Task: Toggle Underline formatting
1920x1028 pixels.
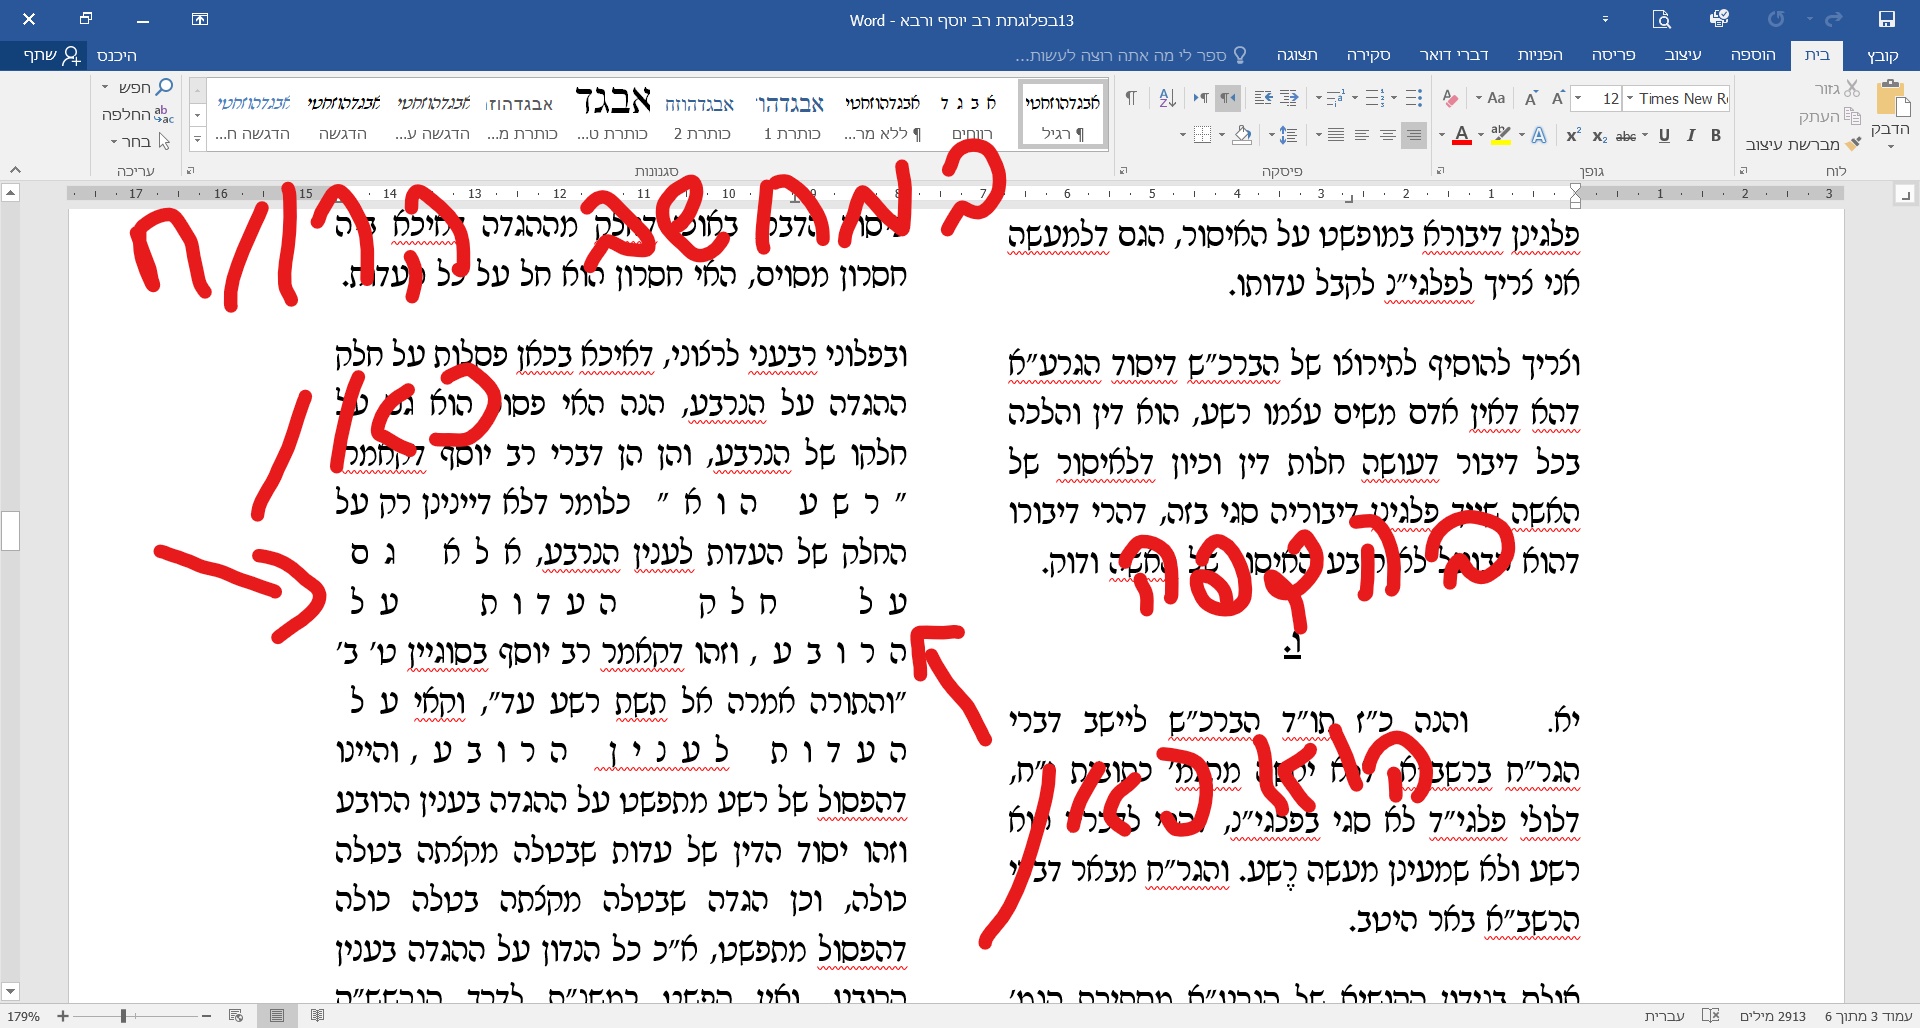Action: point(1664,137)
